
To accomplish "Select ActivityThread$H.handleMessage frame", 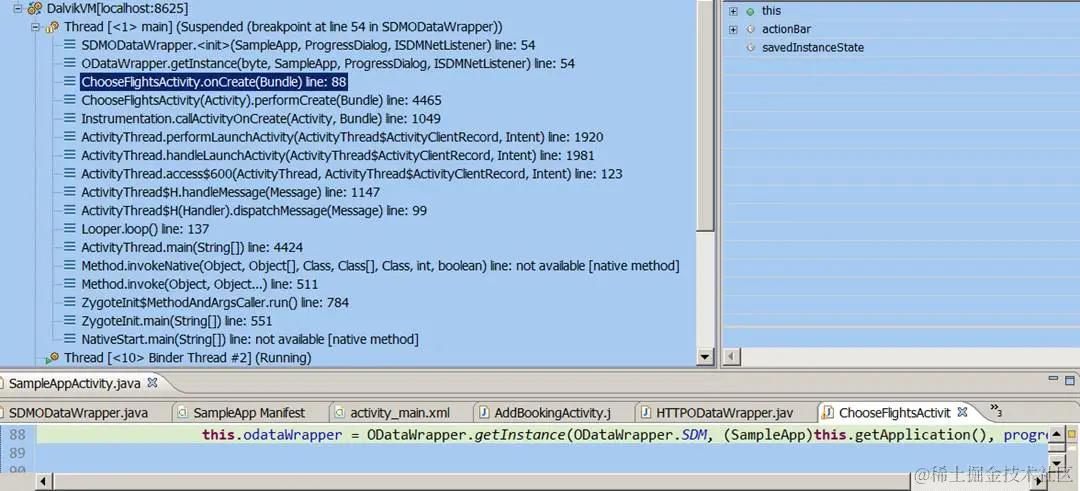I will click(x=231, y=192).
